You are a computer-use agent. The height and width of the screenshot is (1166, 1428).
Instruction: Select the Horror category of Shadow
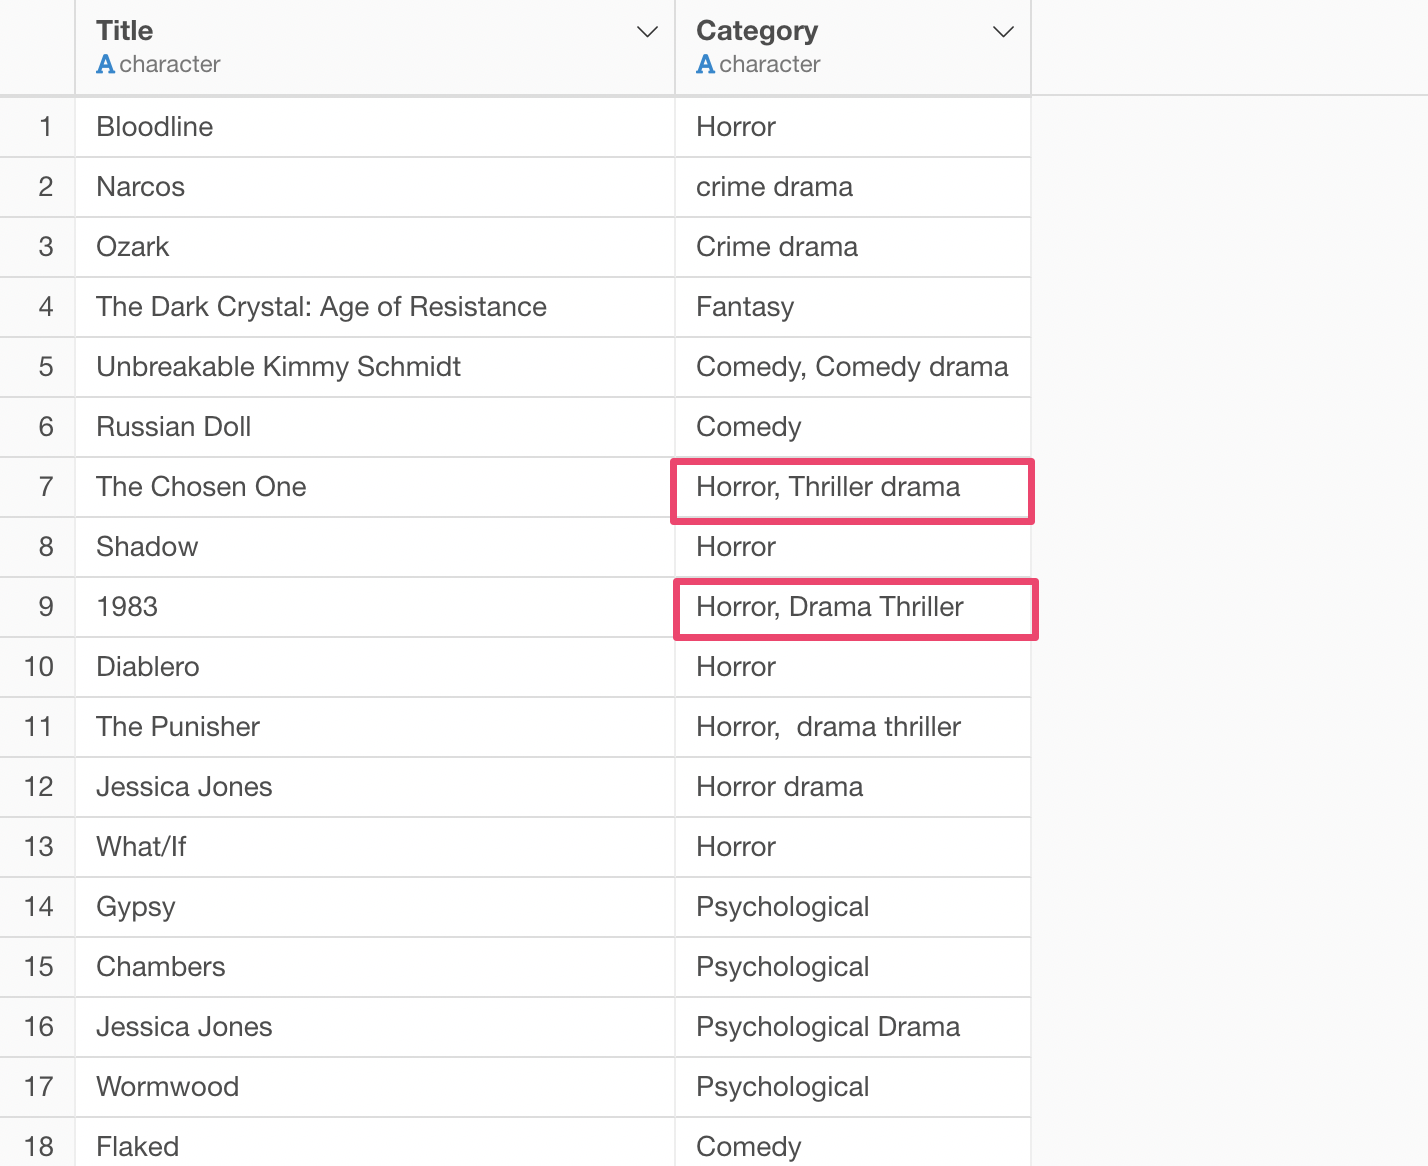(x=853, y=547)
